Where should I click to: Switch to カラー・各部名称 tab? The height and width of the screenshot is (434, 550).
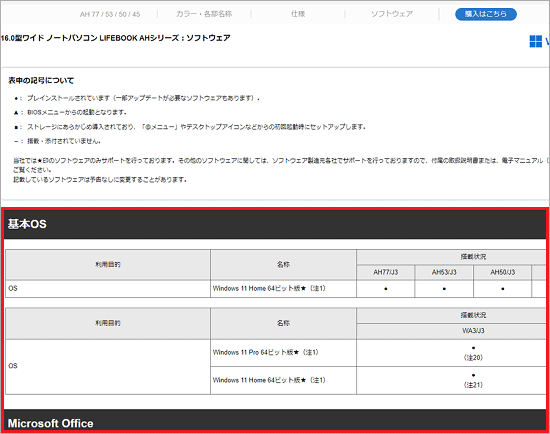[x=204, y=14]
